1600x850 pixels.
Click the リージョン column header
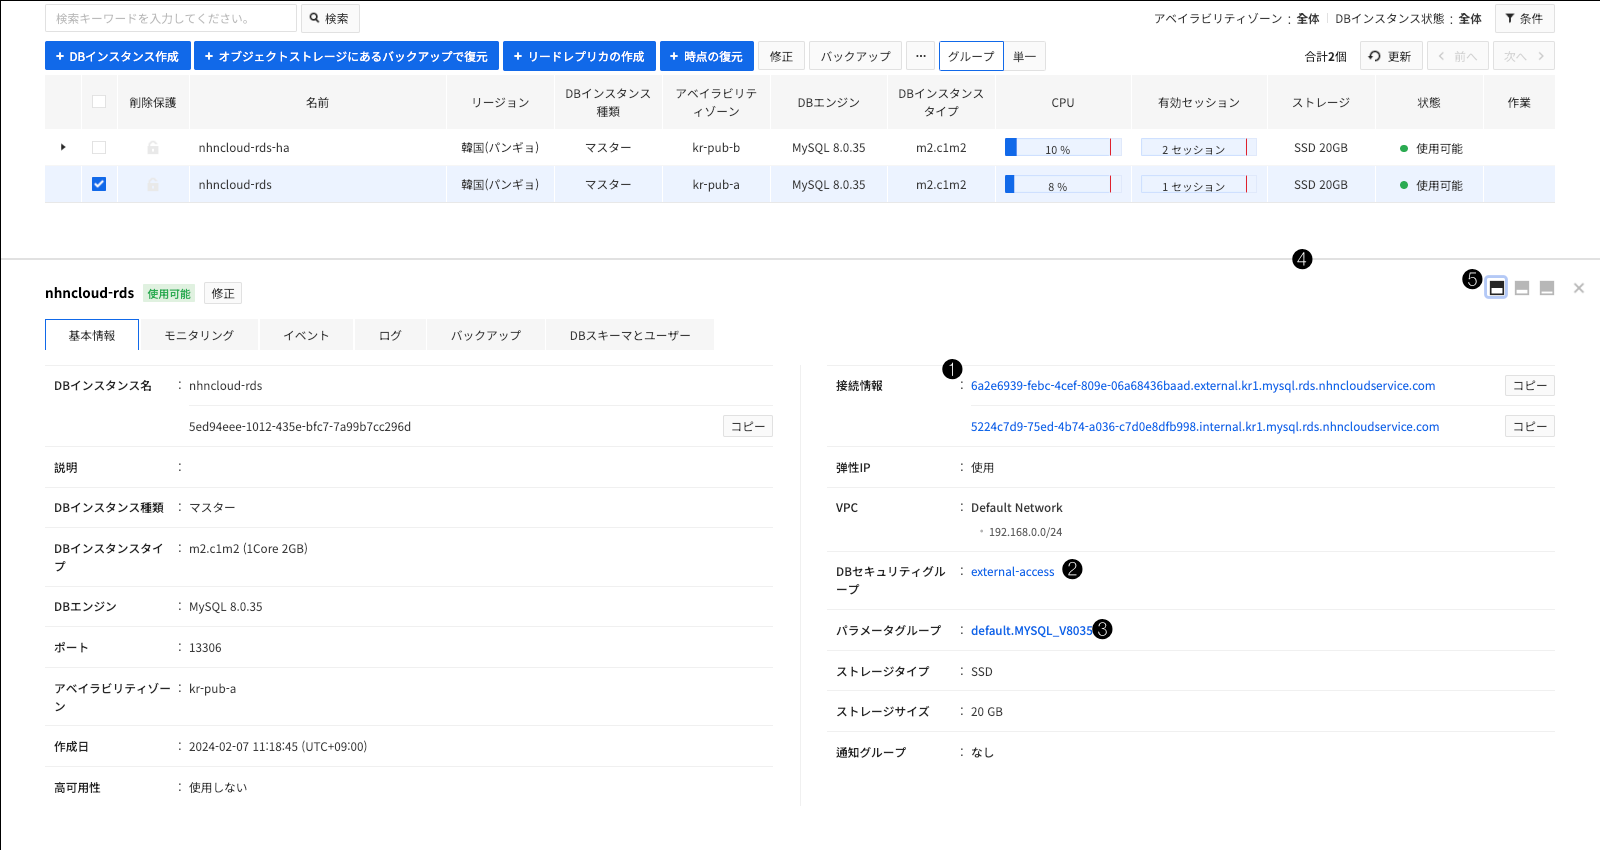500,102
